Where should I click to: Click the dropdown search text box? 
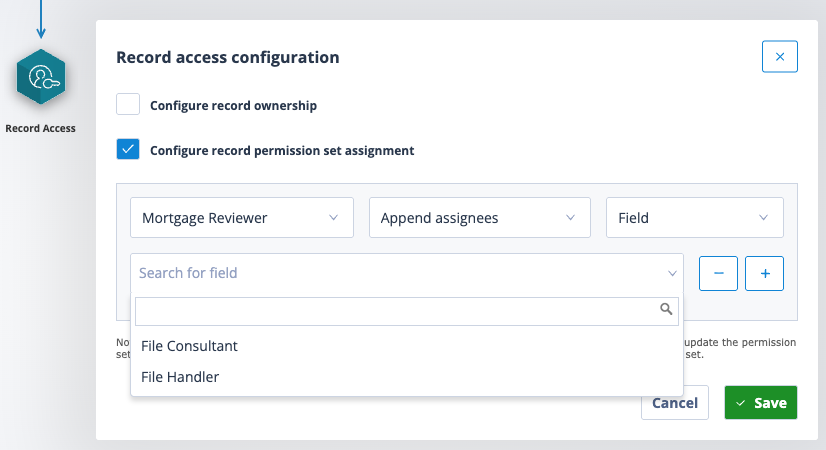[407, 311]
